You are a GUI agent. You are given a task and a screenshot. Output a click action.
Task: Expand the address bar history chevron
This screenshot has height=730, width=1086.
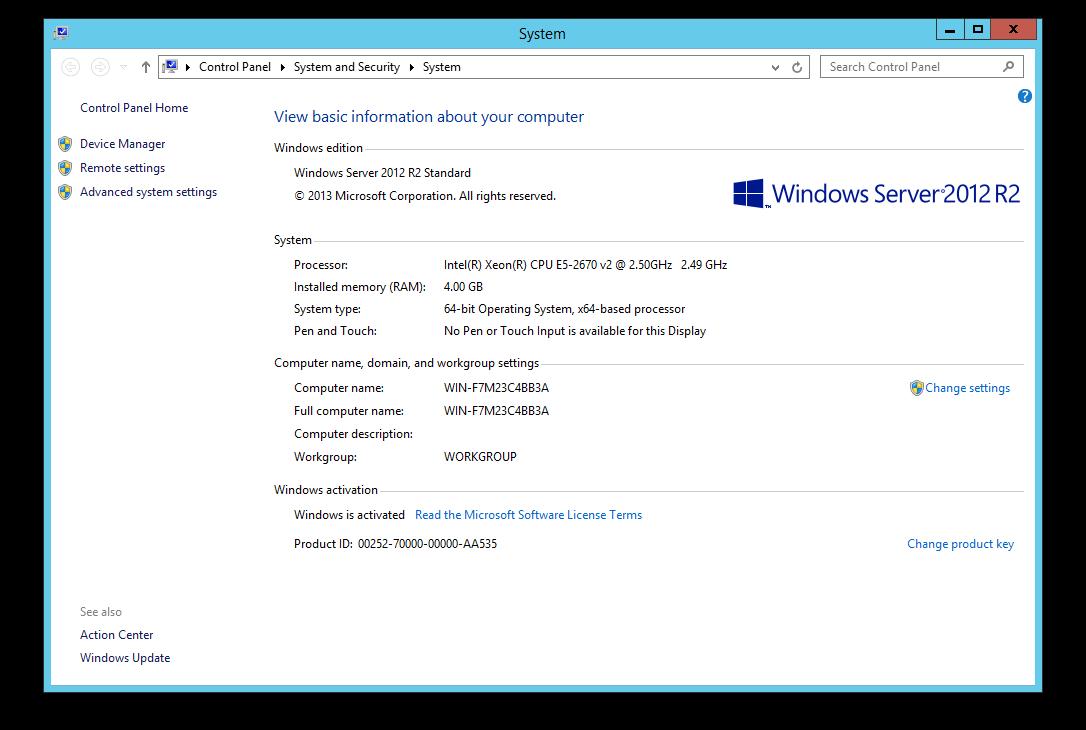coord(775,67)
